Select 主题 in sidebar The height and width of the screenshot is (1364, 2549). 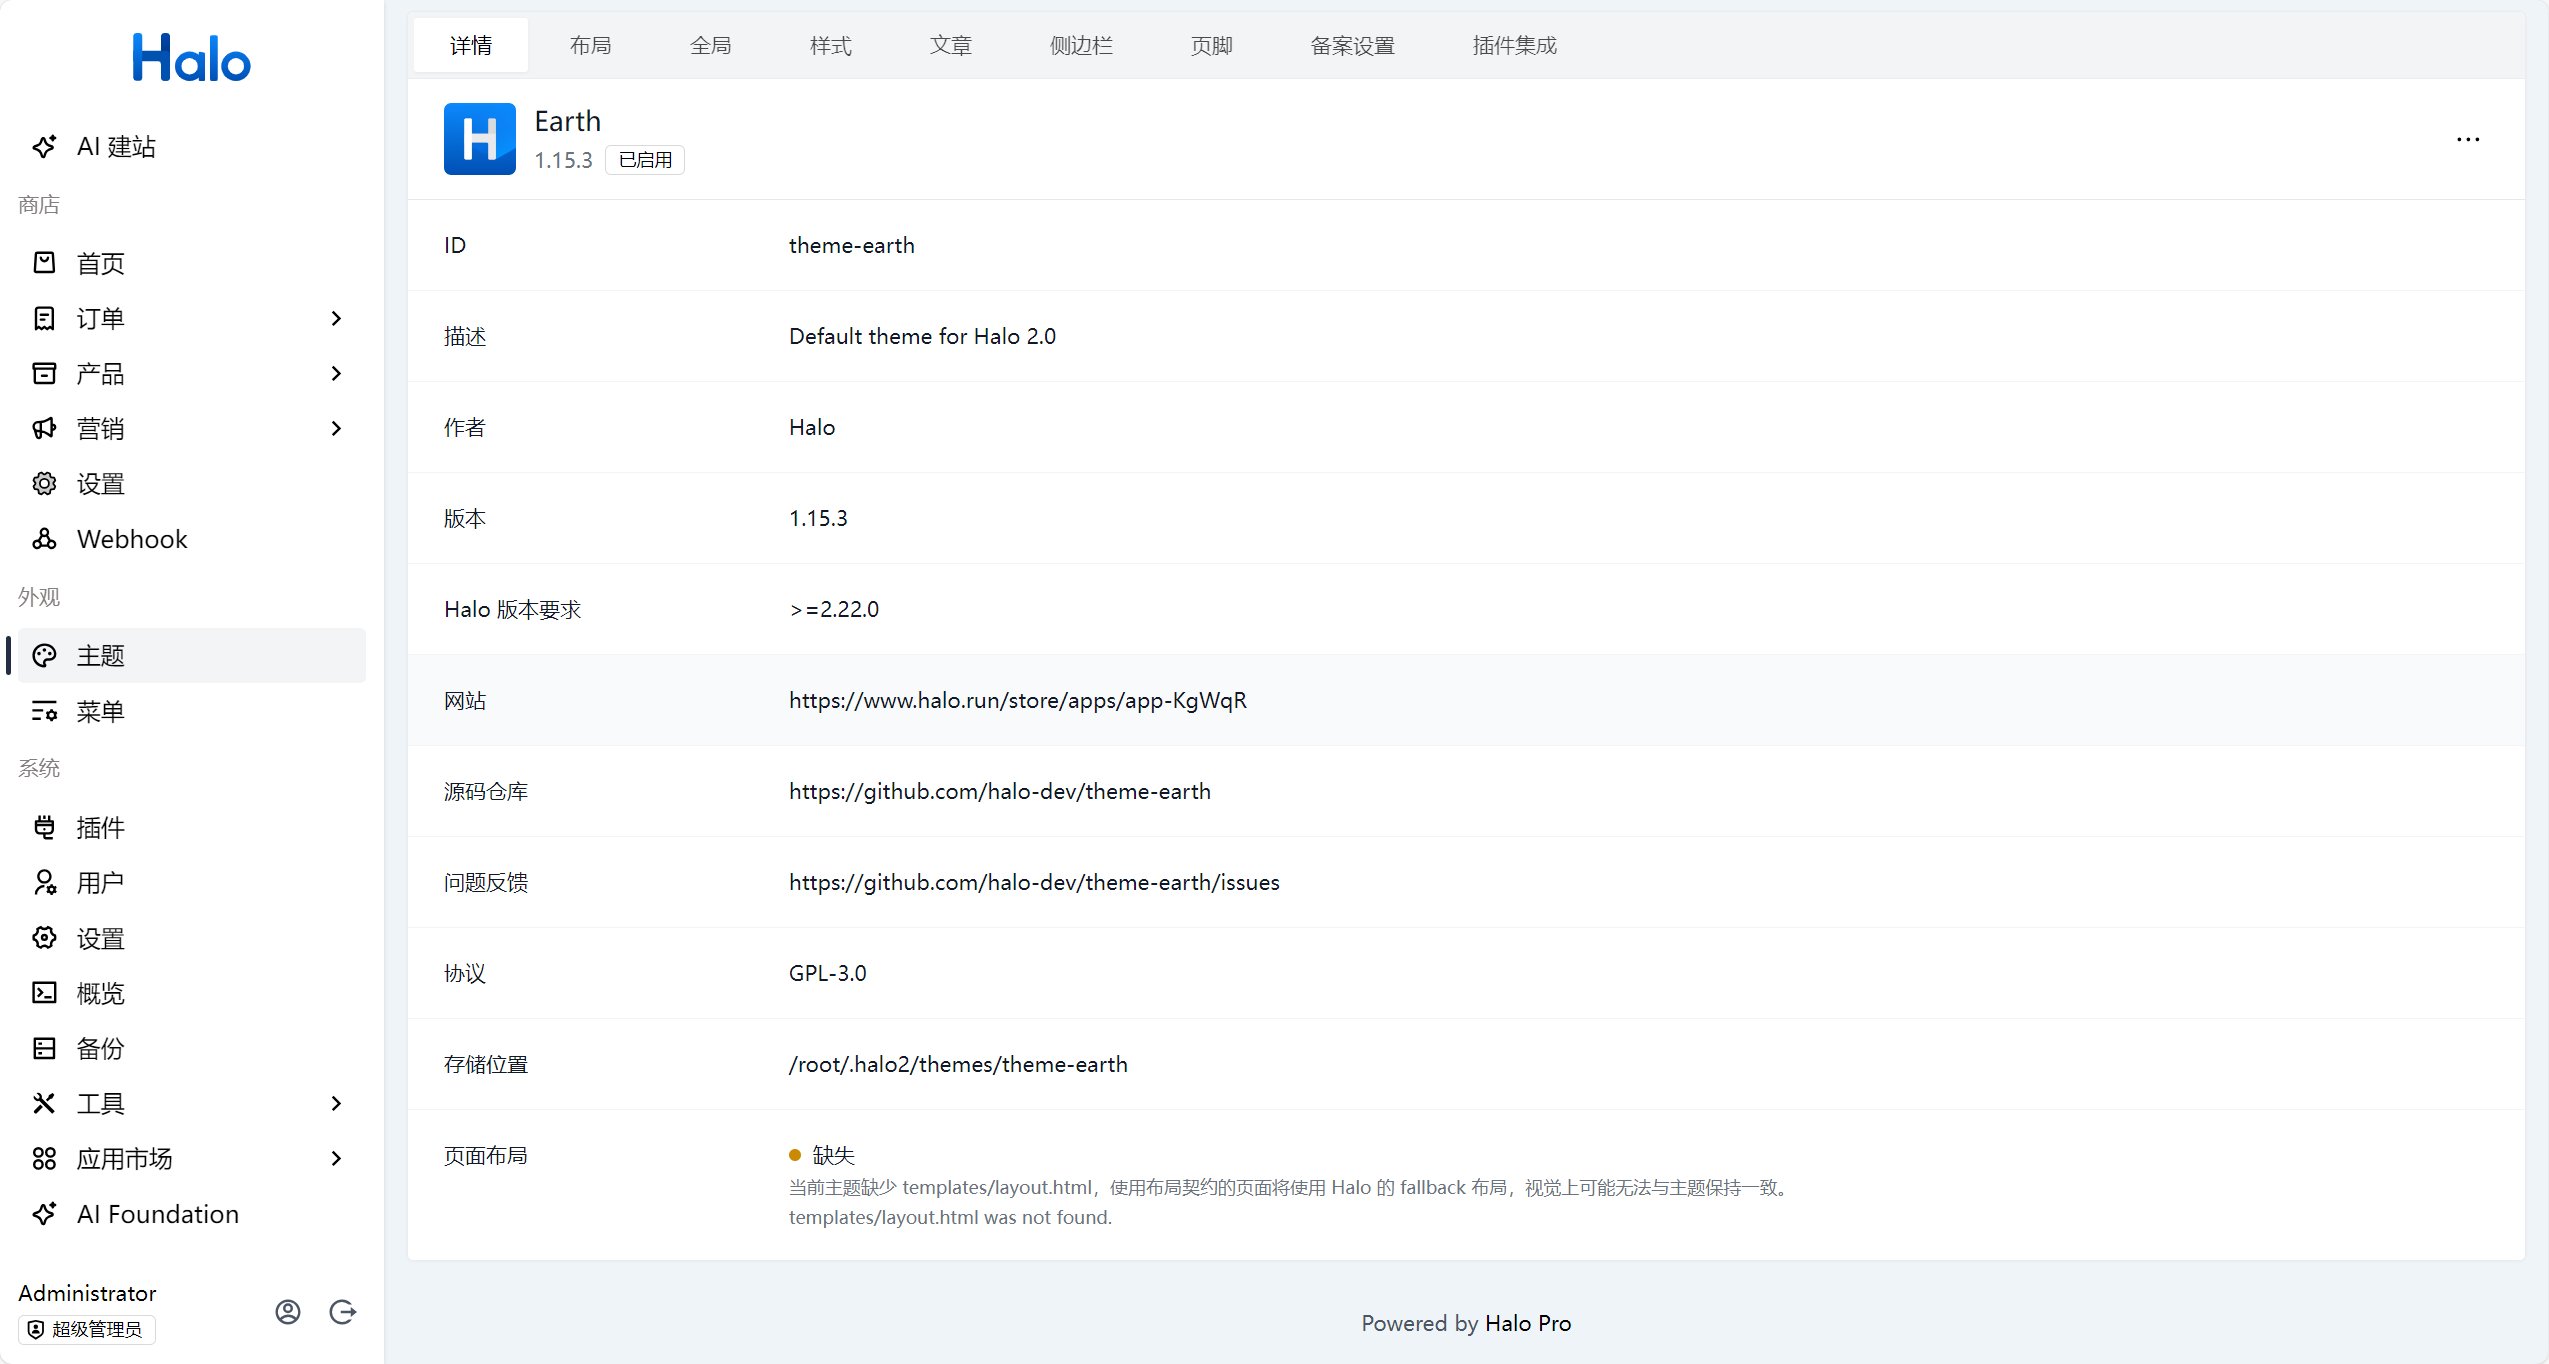pos(192,656)
